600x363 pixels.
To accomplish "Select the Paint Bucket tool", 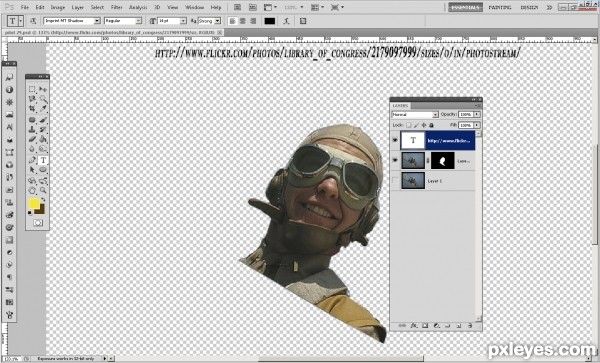I will coord(43,139).
